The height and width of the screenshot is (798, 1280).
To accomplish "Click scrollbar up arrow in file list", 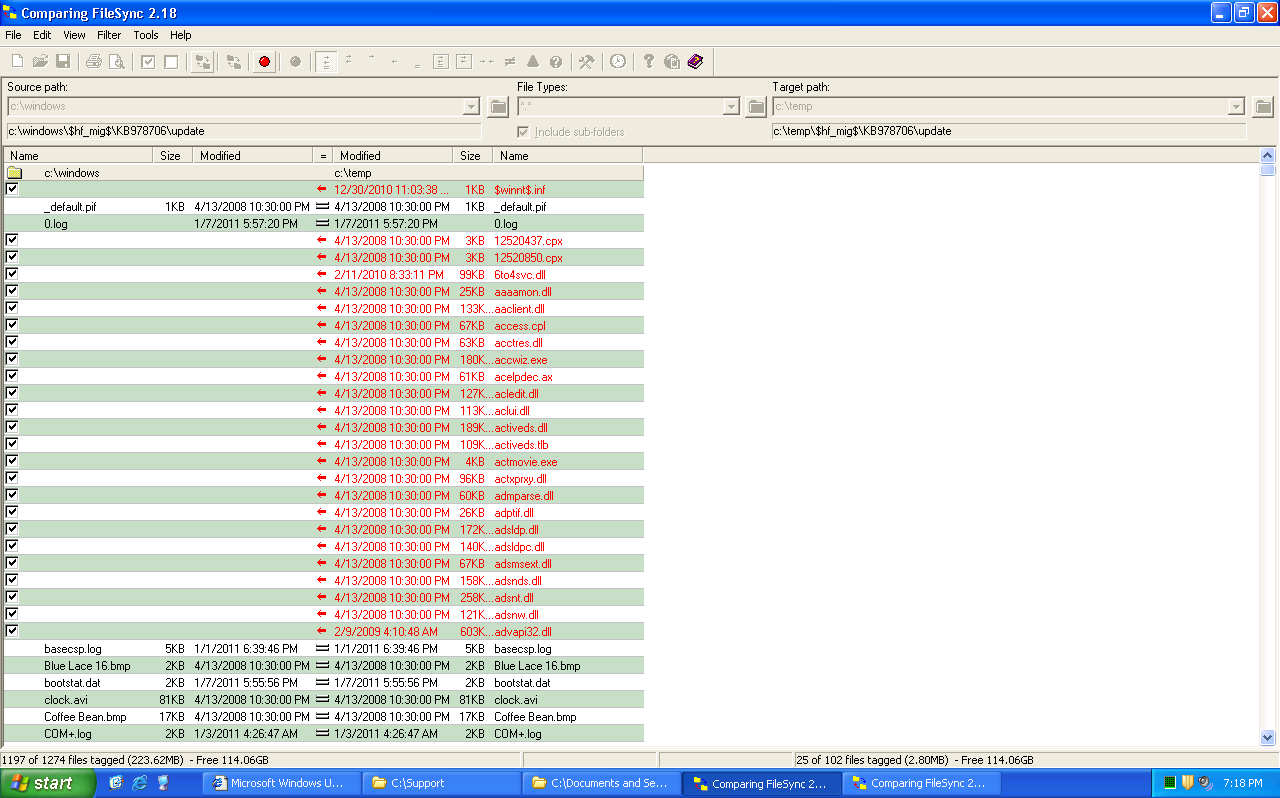I will (1268, 155).
